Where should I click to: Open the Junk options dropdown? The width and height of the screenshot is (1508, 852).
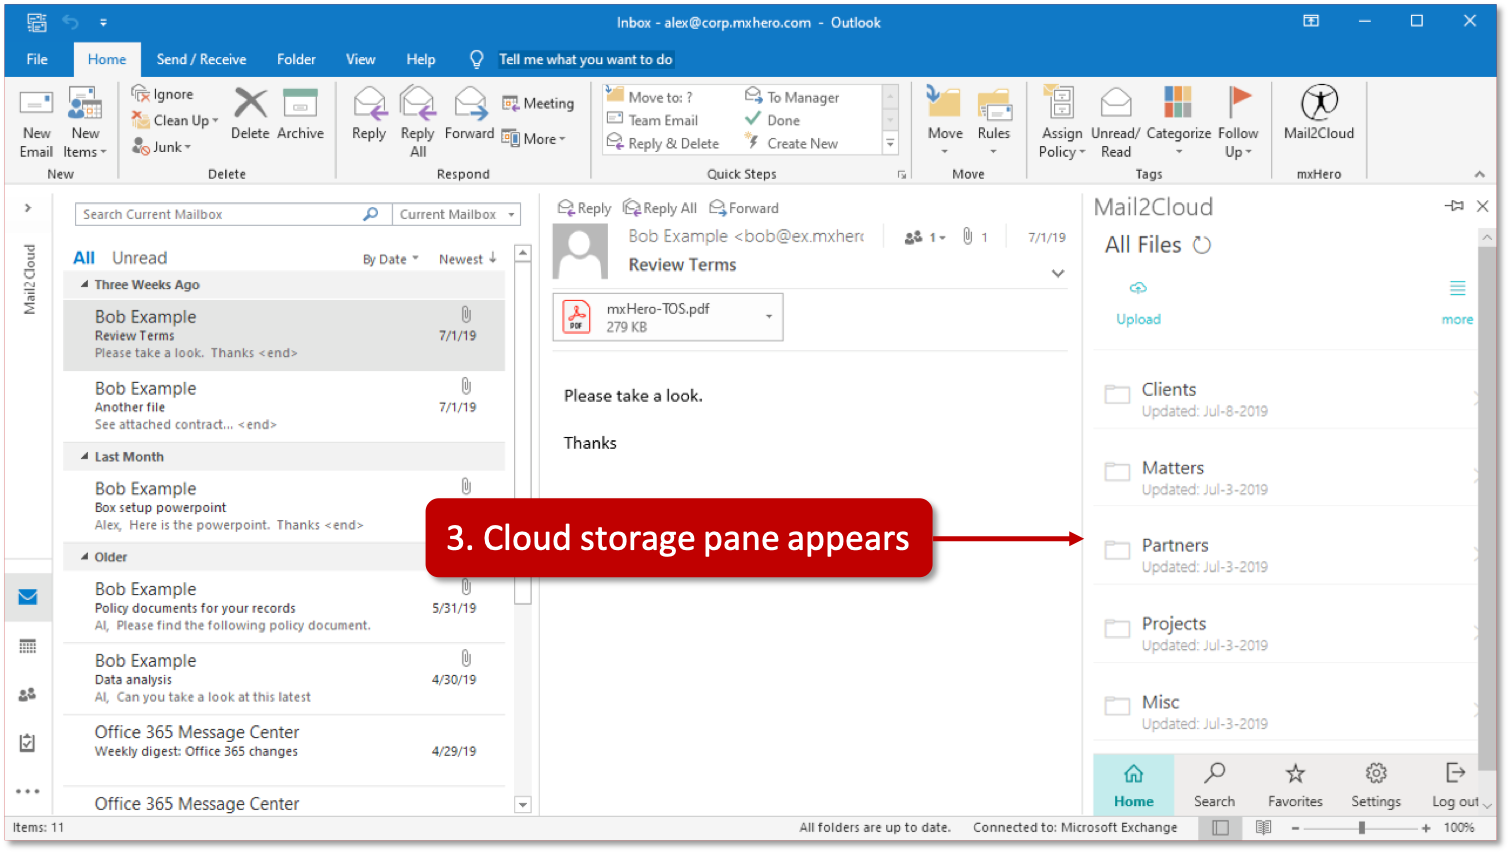[162, 146]
